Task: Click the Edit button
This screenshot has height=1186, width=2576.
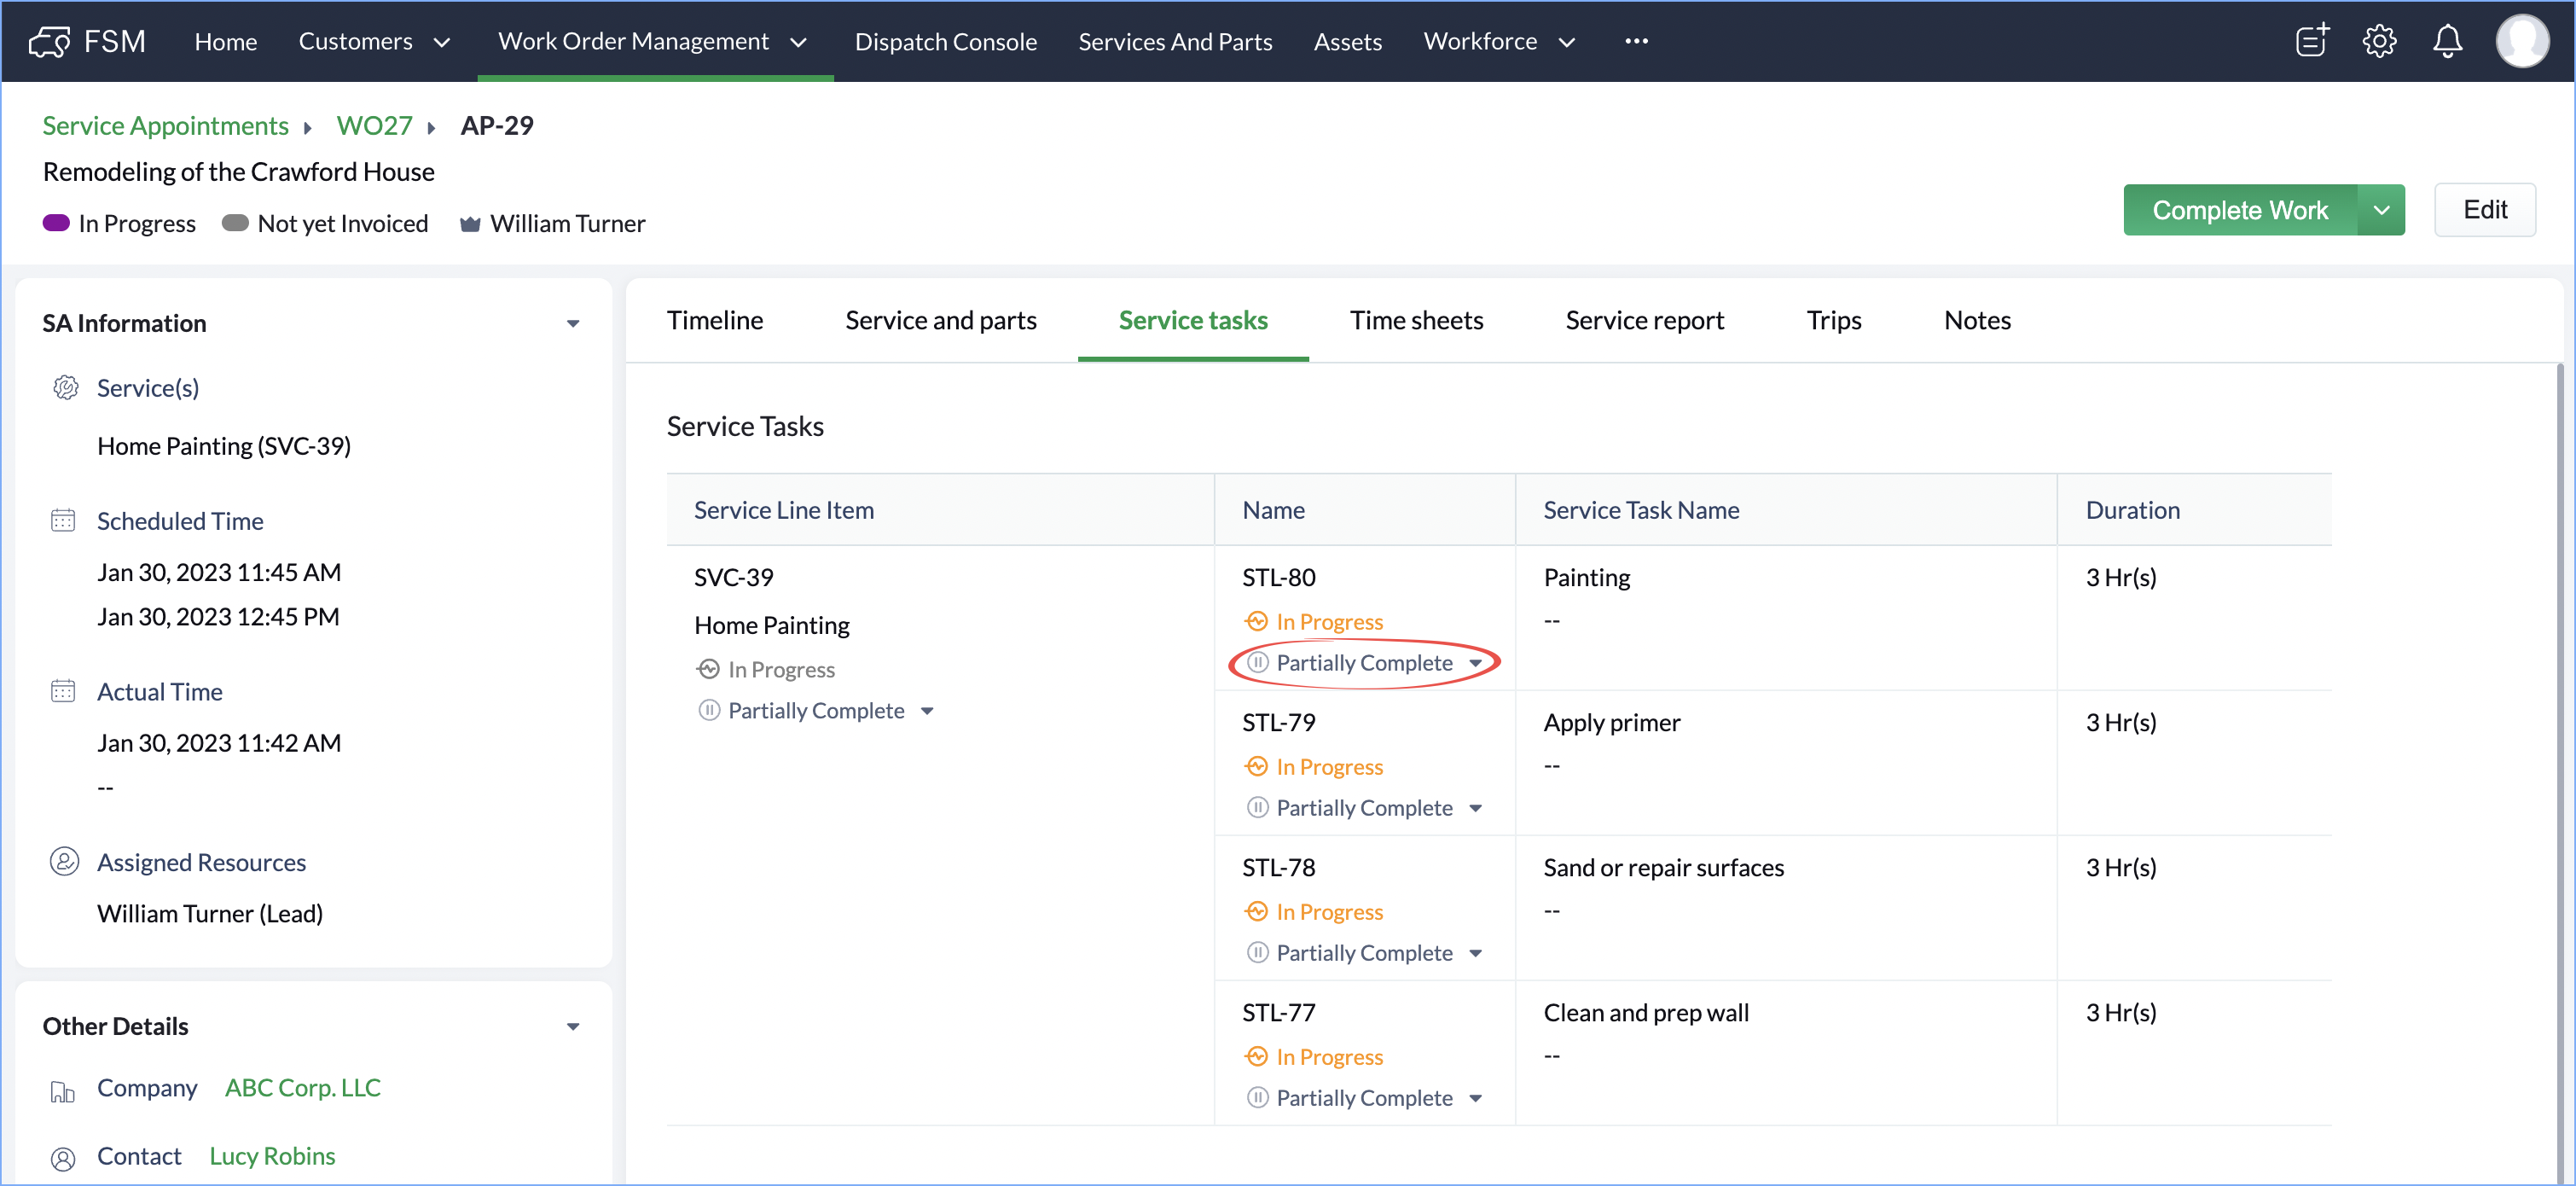Action: 2484,210
